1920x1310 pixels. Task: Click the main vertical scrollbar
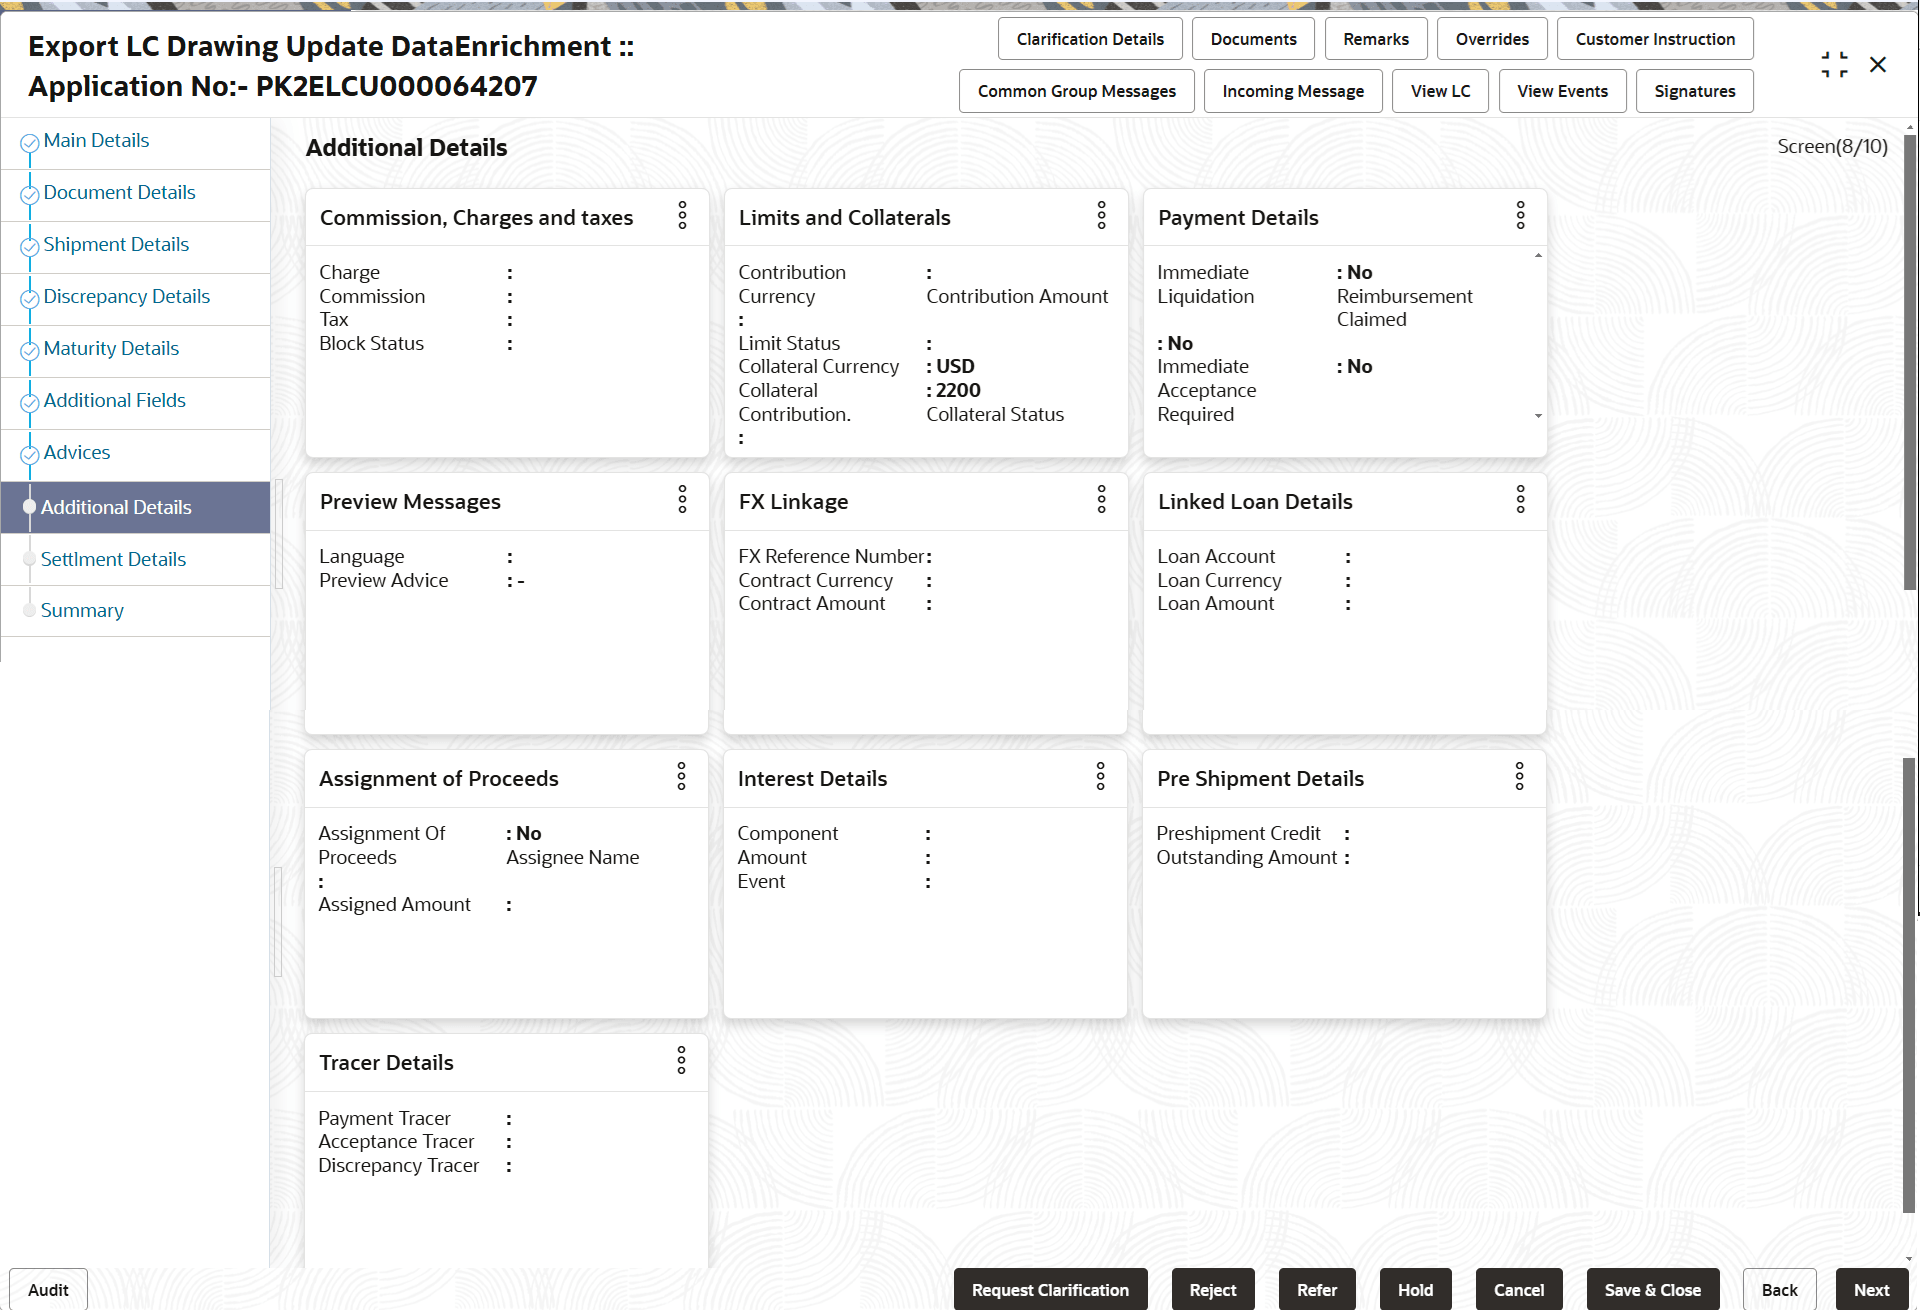[x=1909, y=360]
